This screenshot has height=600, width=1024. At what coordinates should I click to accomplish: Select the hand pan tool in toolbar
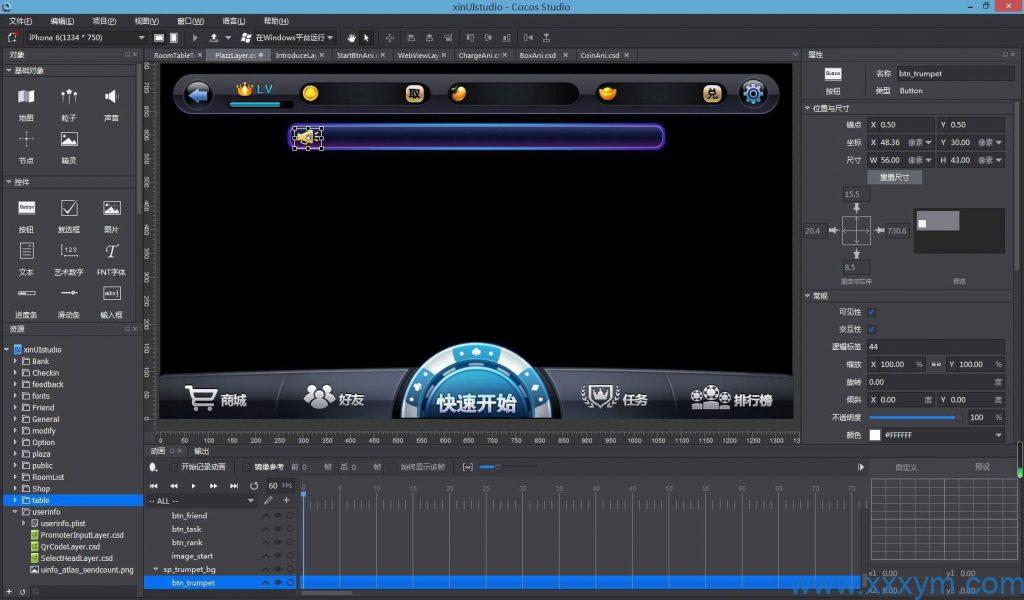tap(352, 38)
